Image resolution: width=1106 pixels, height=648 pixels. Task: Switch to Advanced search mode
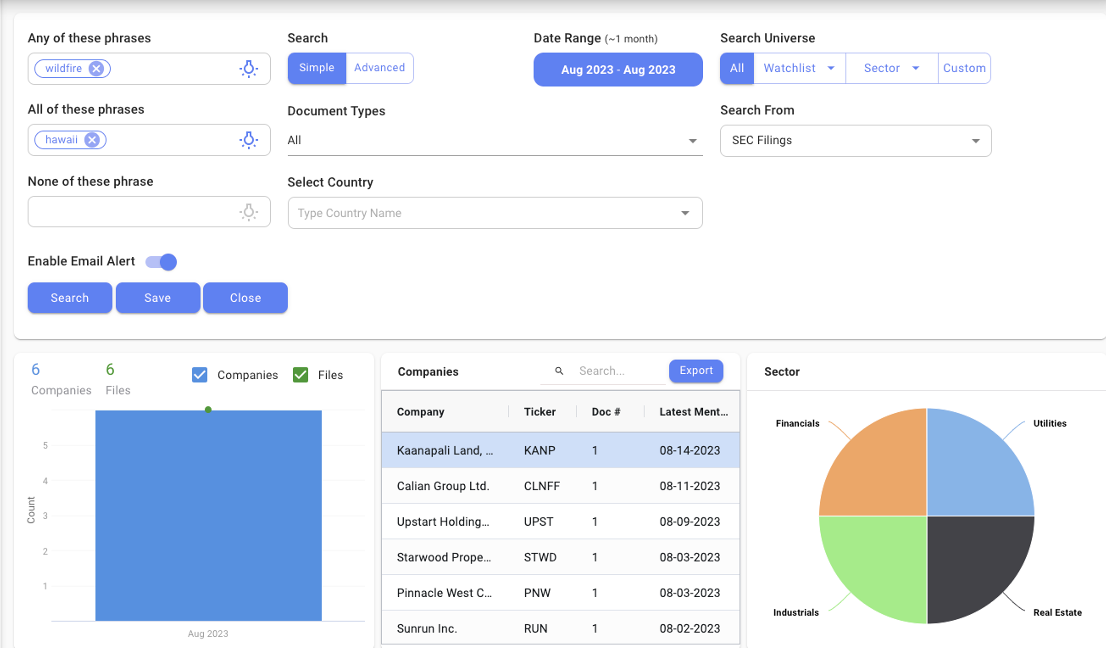pyautogui.click(x=379, y=68)
